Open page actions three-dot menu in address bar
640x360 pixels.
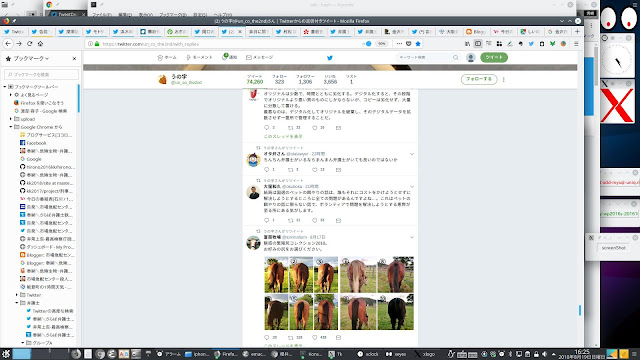[x=399, y=44]
